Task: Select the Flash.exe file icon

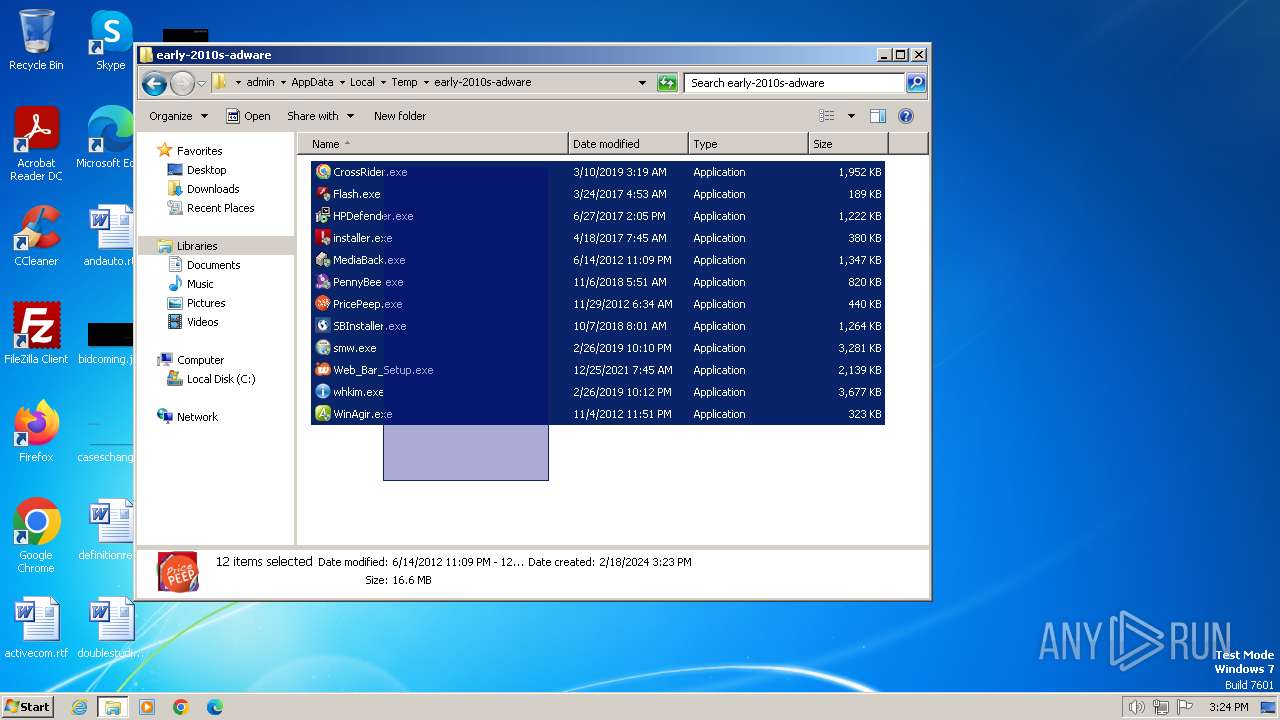Action: click(x=323, y=194)
